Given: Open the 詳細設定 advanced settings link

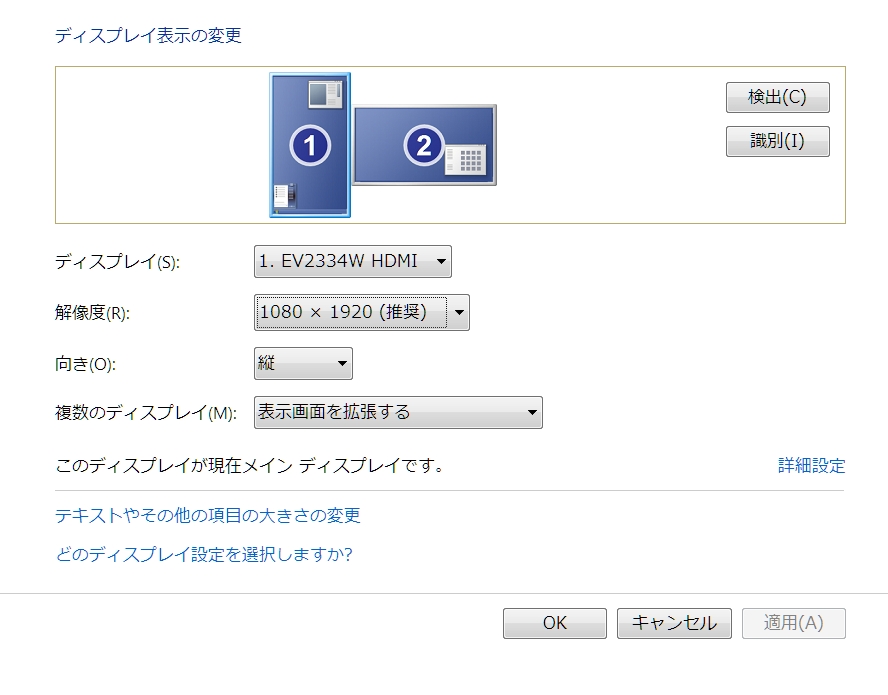Looking at the screenshot, I should pyautogui.click(x=812, y=466).
